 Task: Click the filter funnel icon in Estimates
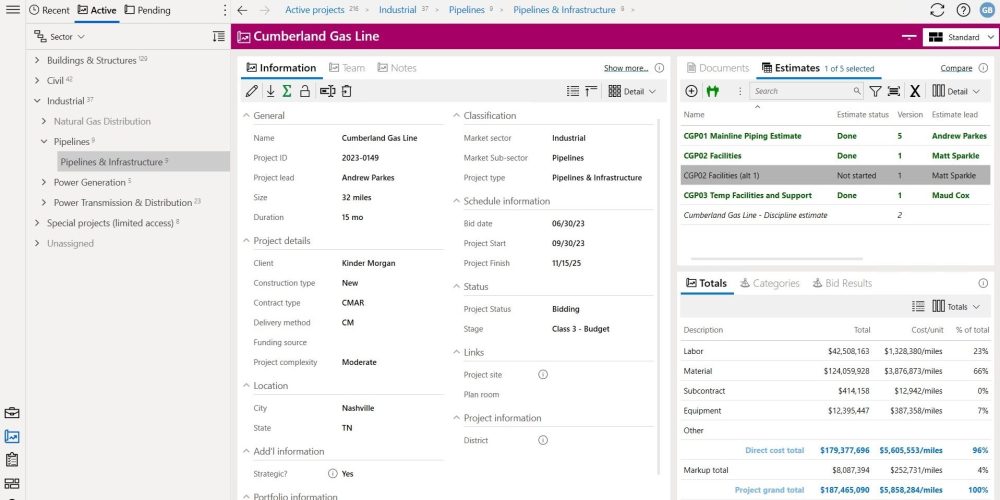click(876, 91)
